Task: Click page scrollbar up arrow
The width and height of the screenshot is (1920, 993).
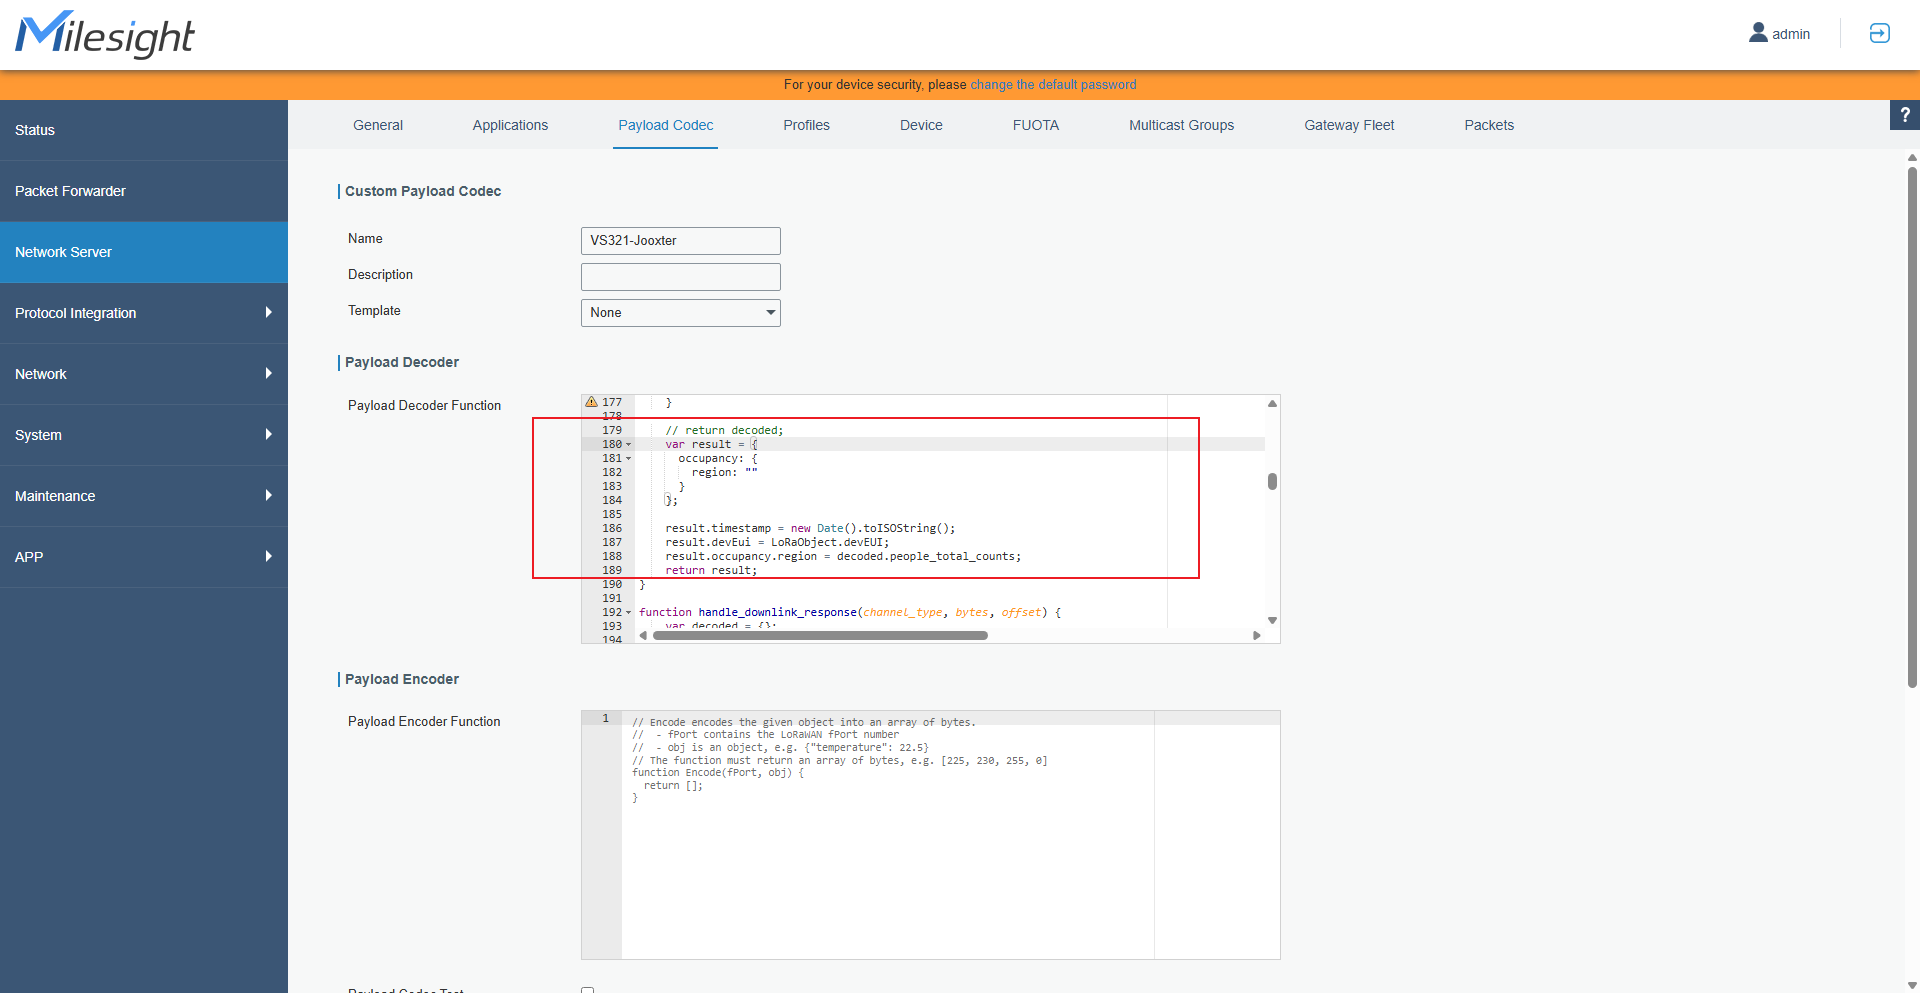Action: tap(1912, 157)
